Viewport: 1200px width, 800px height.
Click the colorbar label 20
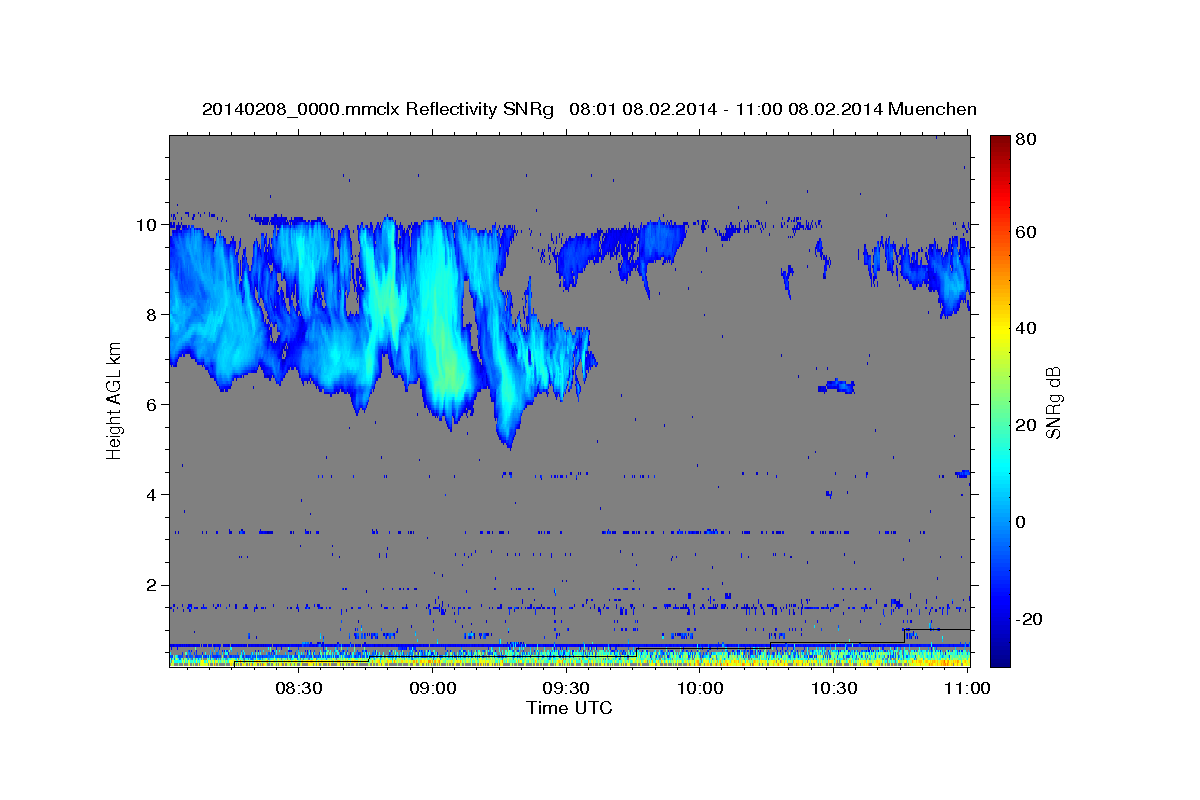(x=1025, y=425)
